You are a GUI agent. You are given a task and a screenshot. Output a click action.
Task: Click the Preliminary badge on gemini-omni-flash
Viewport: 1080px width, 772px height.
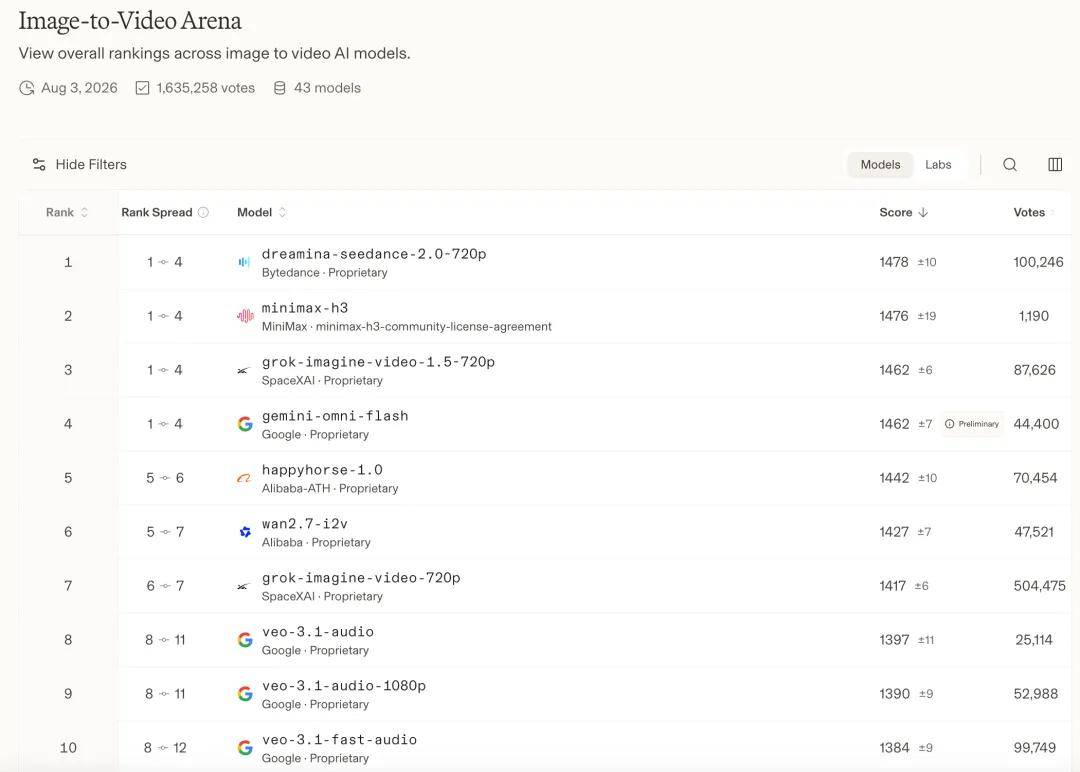[x=972, y=424]
